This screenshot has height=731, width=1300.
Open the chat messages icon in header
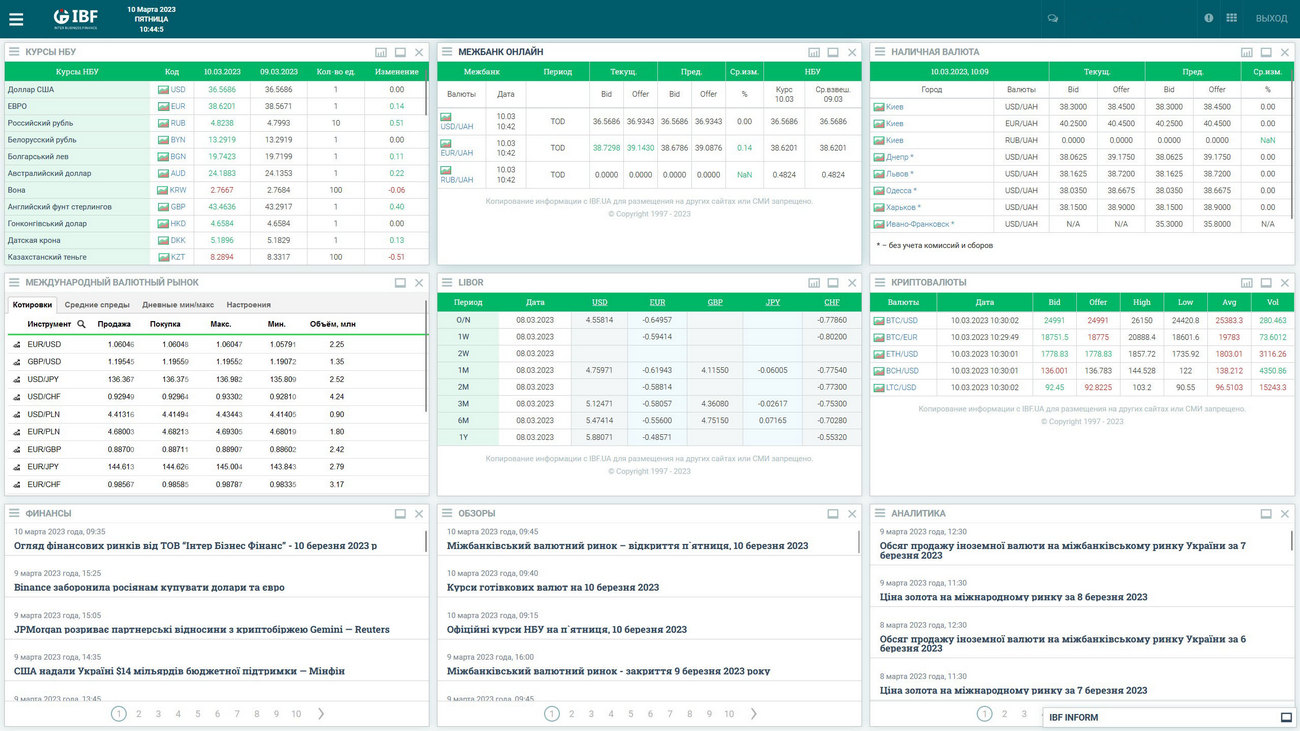1052,18
